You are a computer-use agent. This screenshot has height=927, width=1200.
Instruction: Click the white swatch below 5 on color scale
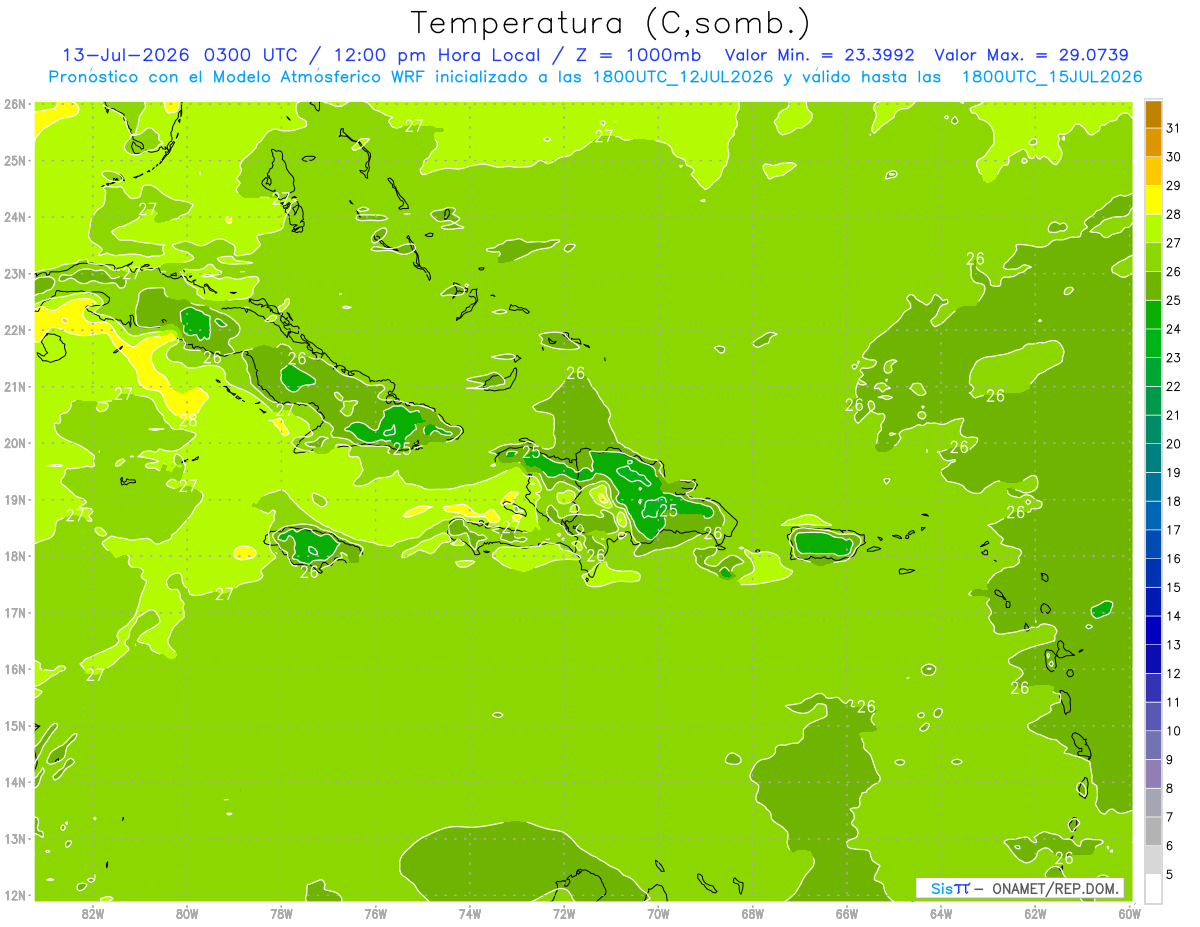point(1153,888)
